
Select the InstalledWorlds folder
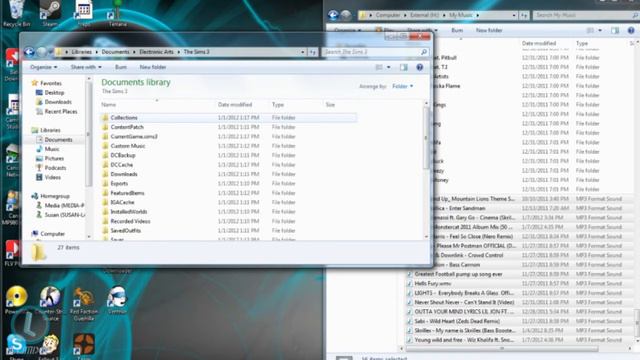[x=129, y=212]
